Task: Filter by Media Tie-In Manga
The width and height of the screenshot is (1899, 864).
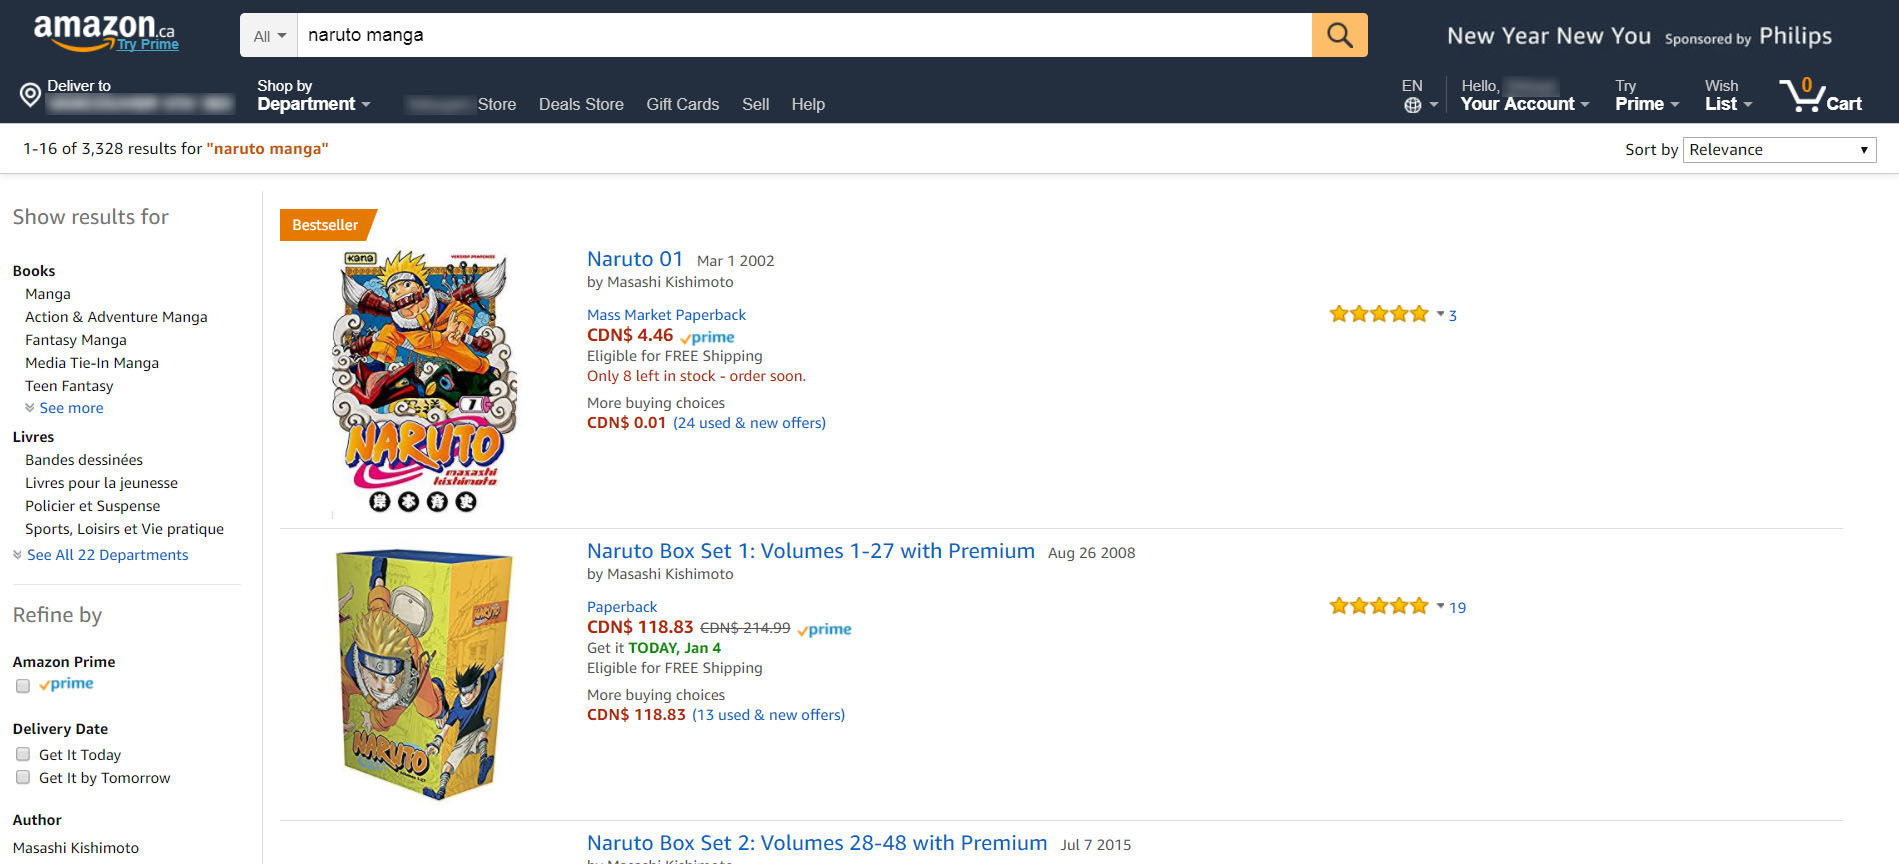Action: (x=92, y=363)
